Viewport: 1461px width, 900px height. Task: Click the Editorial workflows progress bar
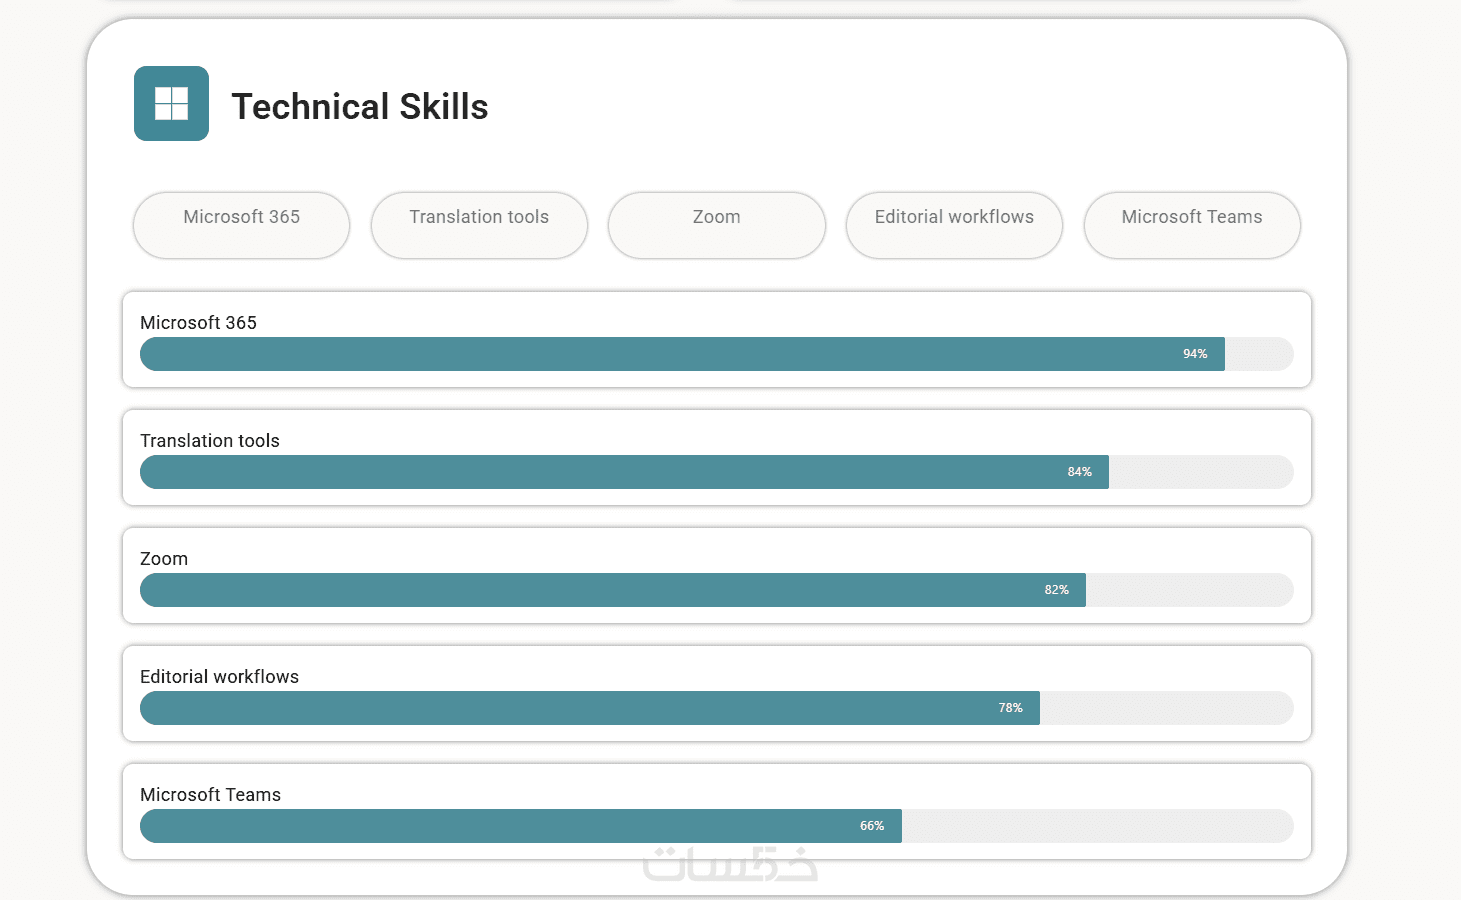point(717,708)
